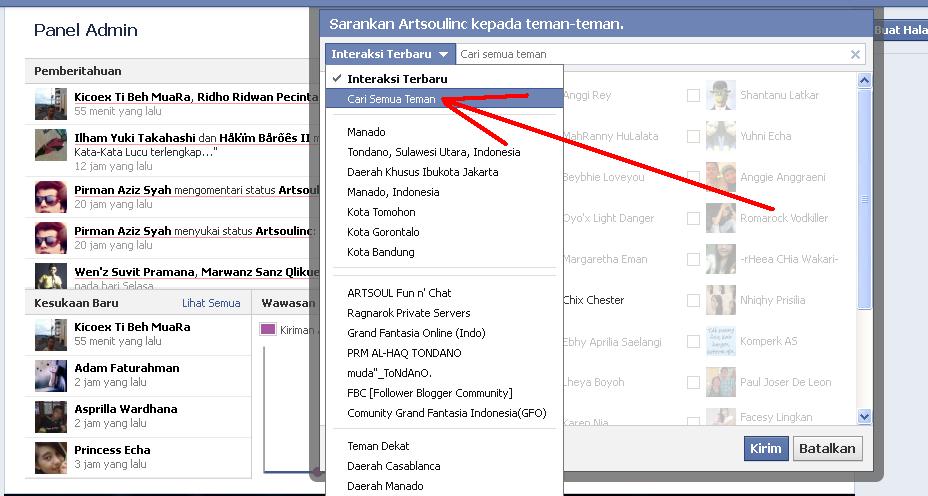Tick the checkbox for -rHeea CHia Wakari-
The height and width of the screenshot is (496, 928).
pos(694,259)
